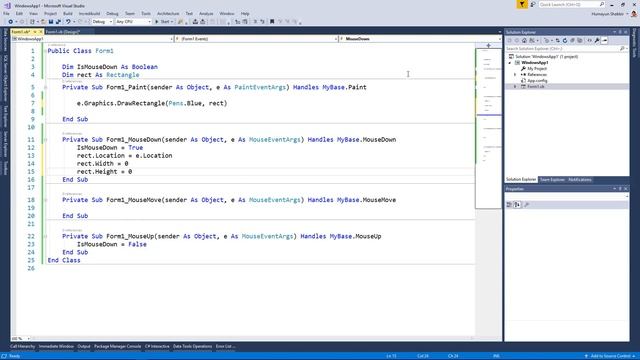Select Solution 'WindowsApp1' root node
Image resolution: width=640 pixels, height=360 pixels.
tap(546, 57)
